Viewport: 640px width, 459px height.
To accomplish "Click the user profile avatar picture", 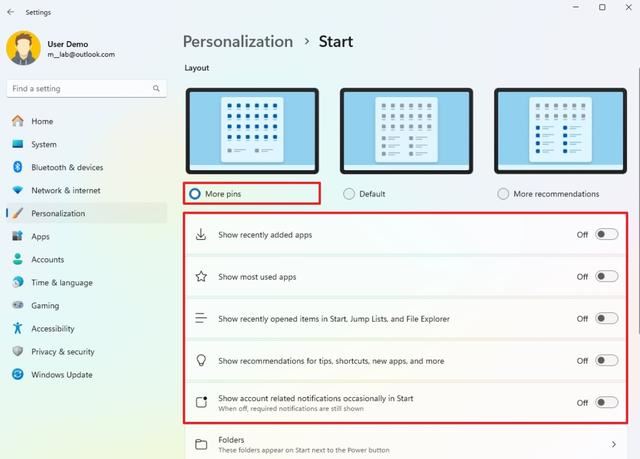I will [x=24, y=48].
